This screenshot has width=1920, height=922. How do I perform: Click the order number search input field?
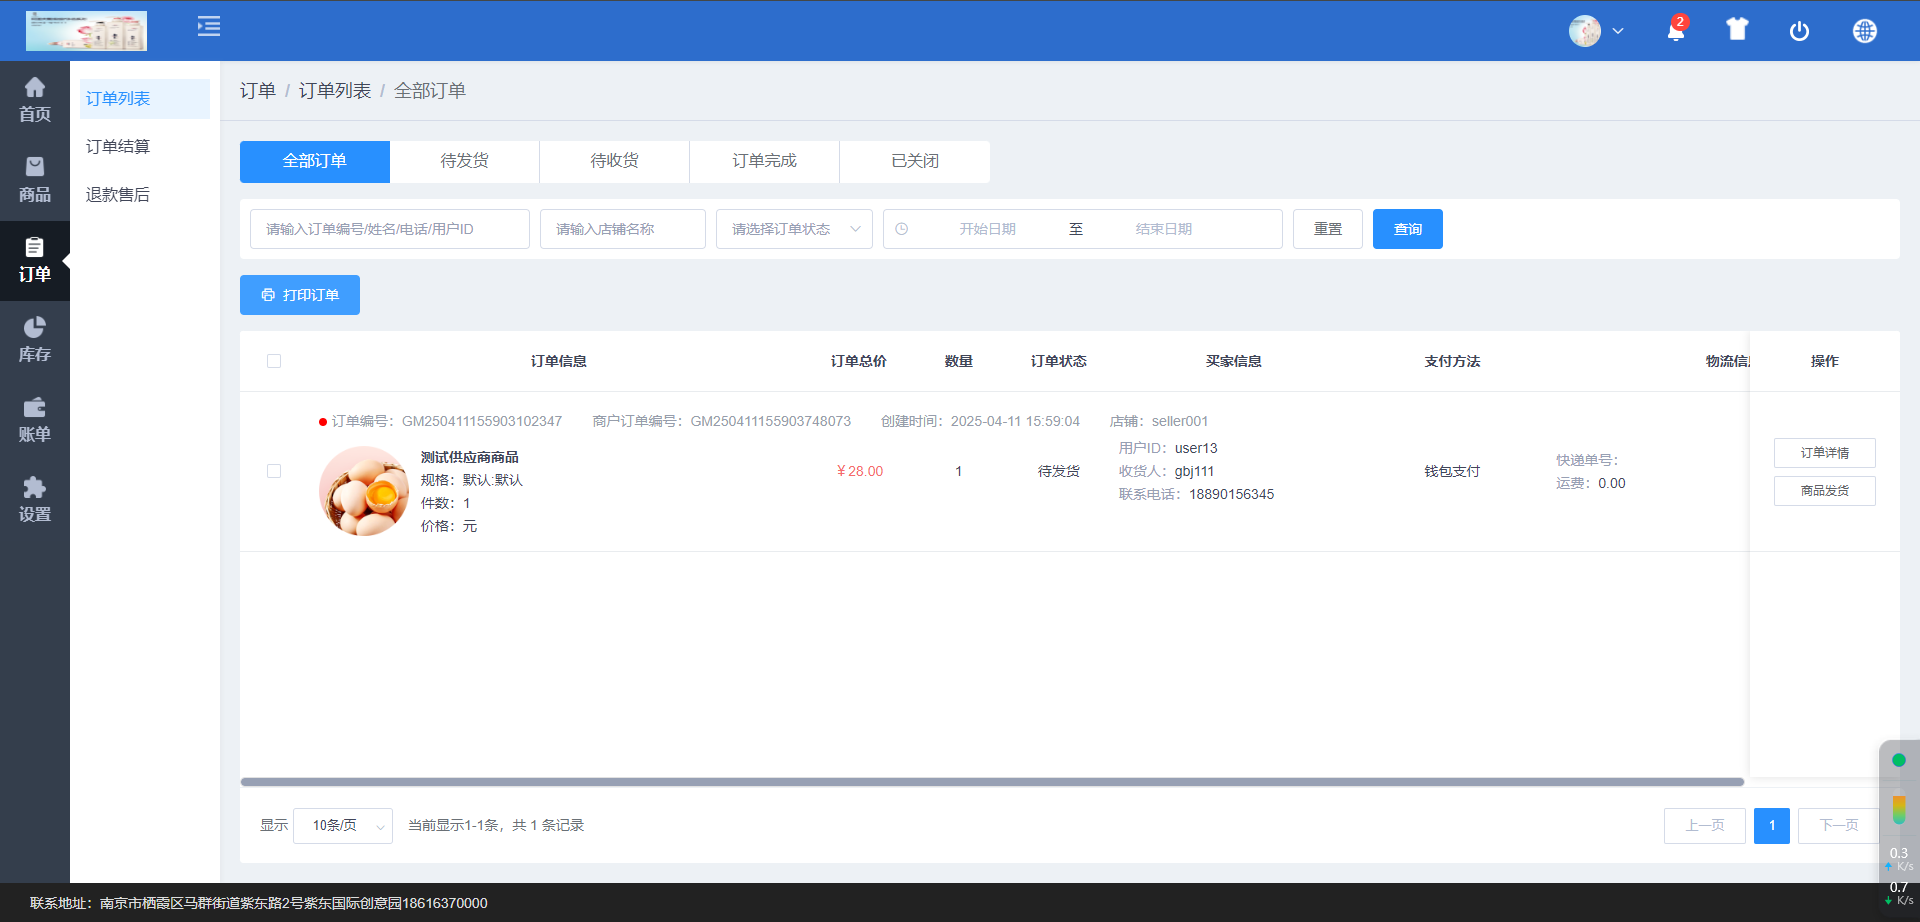pyautogui.click(x=389, y=229)
